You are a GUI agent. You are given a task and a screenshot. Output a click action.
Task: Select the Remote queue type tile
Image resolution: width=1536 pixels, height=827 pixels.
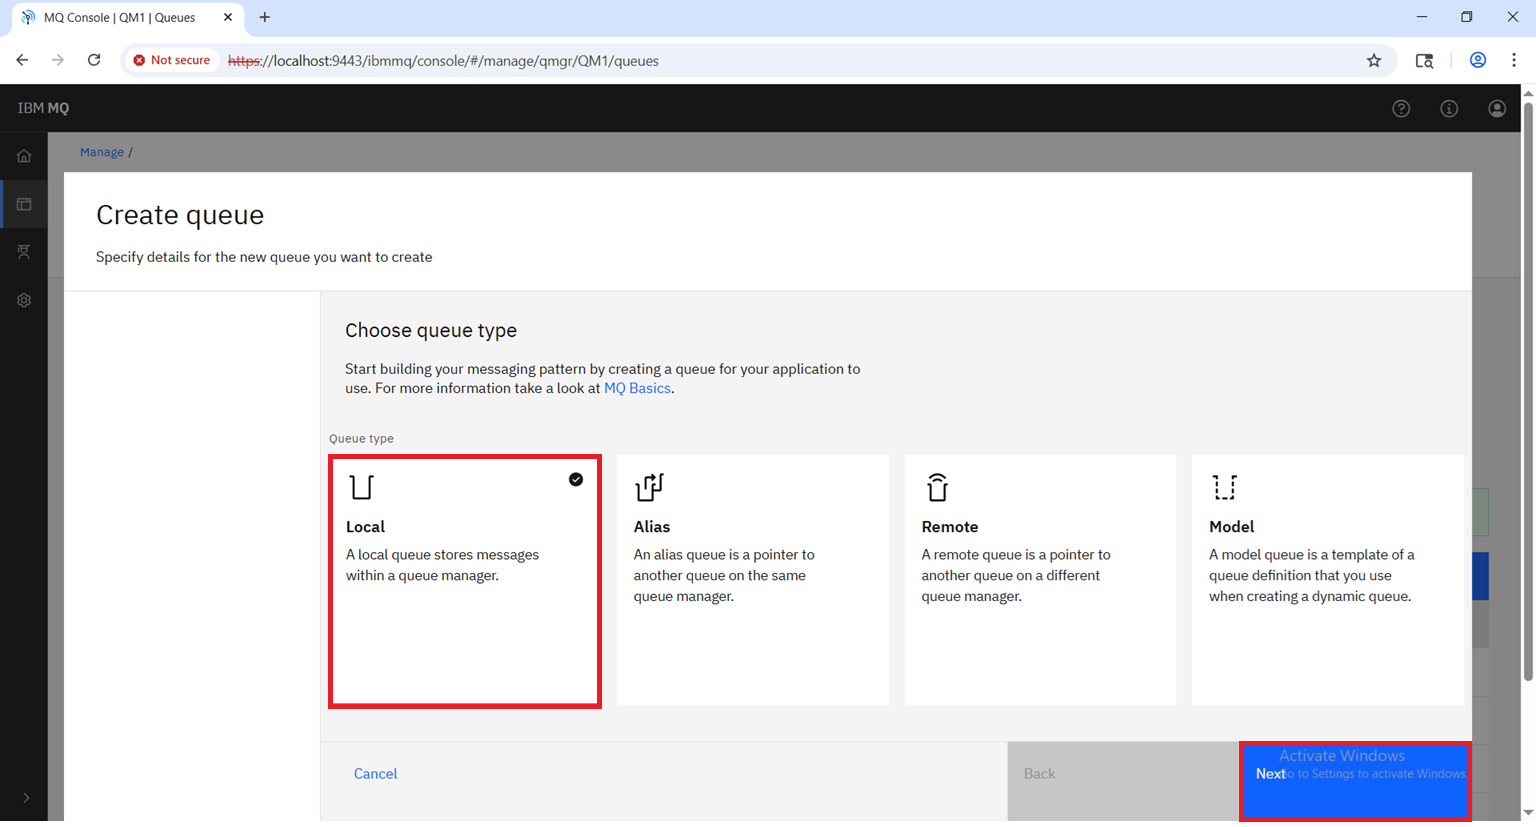coord(1040,580)
